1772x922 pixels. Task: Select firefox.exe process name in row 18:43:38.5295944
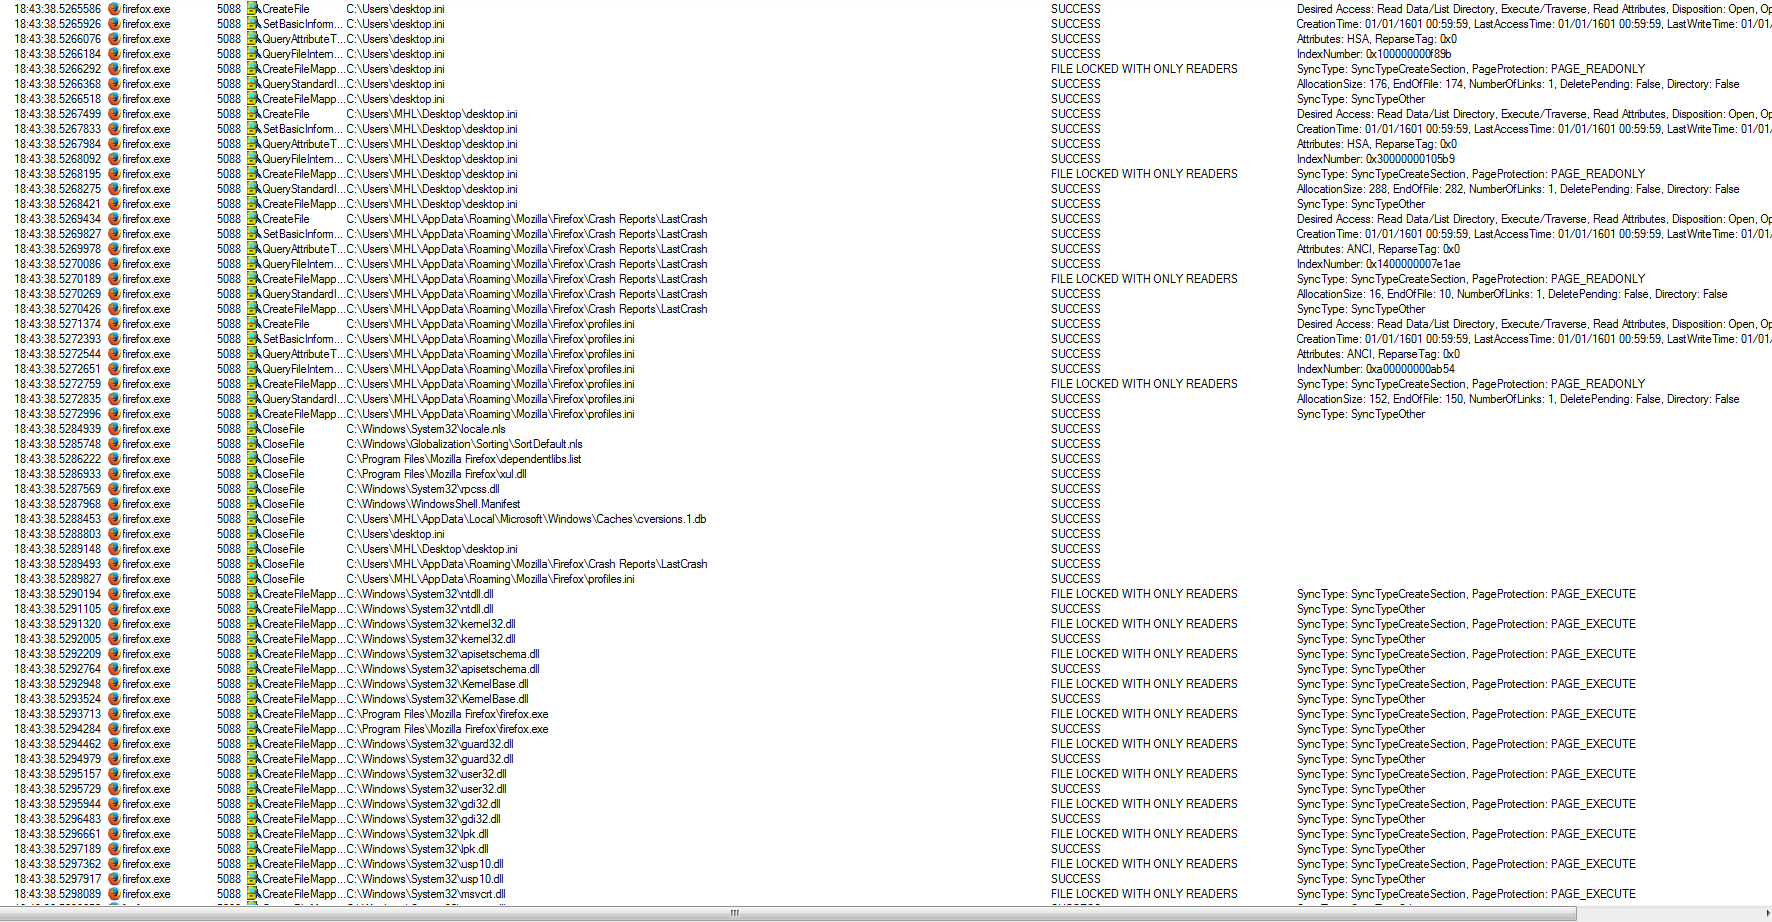point(146,804)
